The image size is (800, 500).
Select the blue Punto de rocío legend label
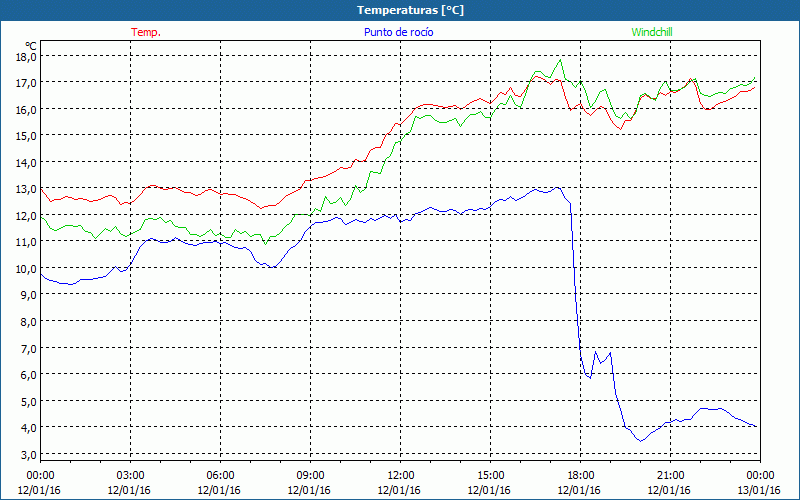398,32
